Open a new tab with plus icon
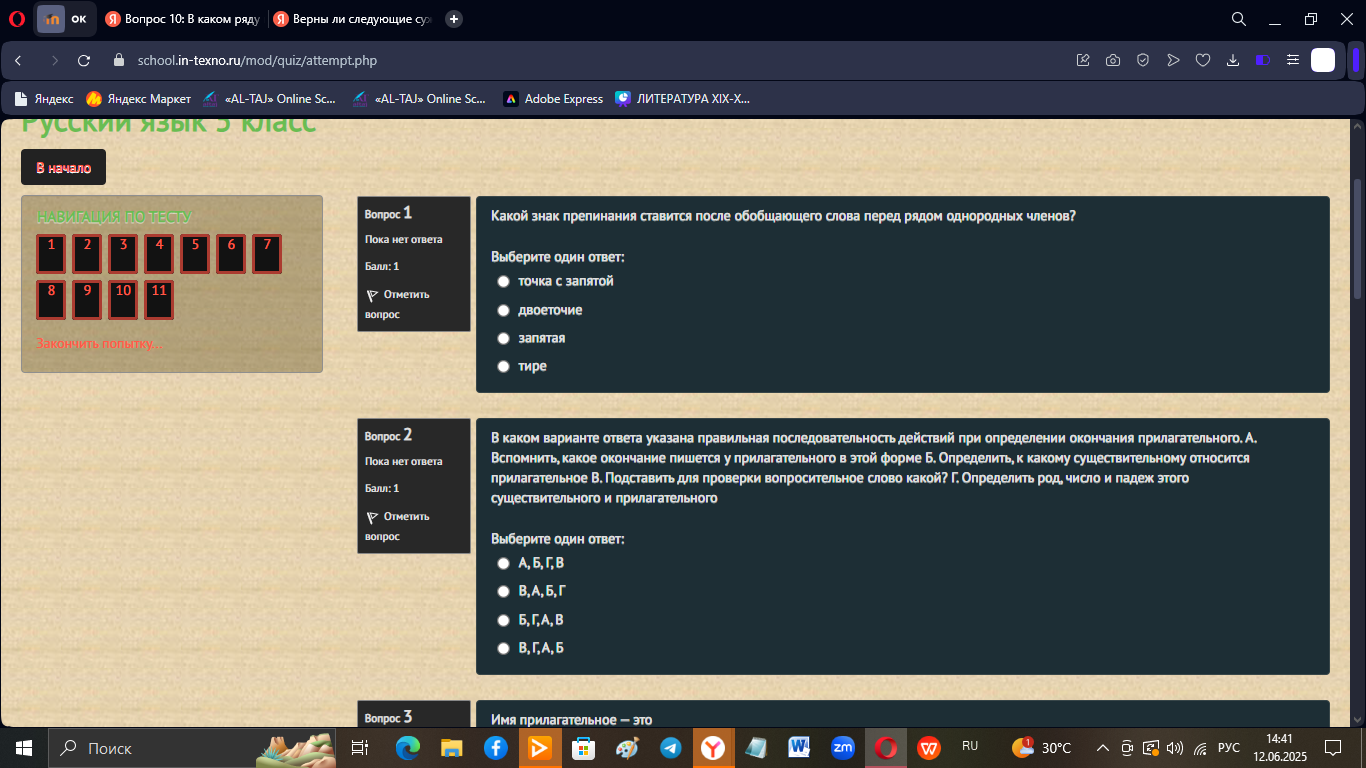Screen dimensions: 1366x768 click(454, 19)
